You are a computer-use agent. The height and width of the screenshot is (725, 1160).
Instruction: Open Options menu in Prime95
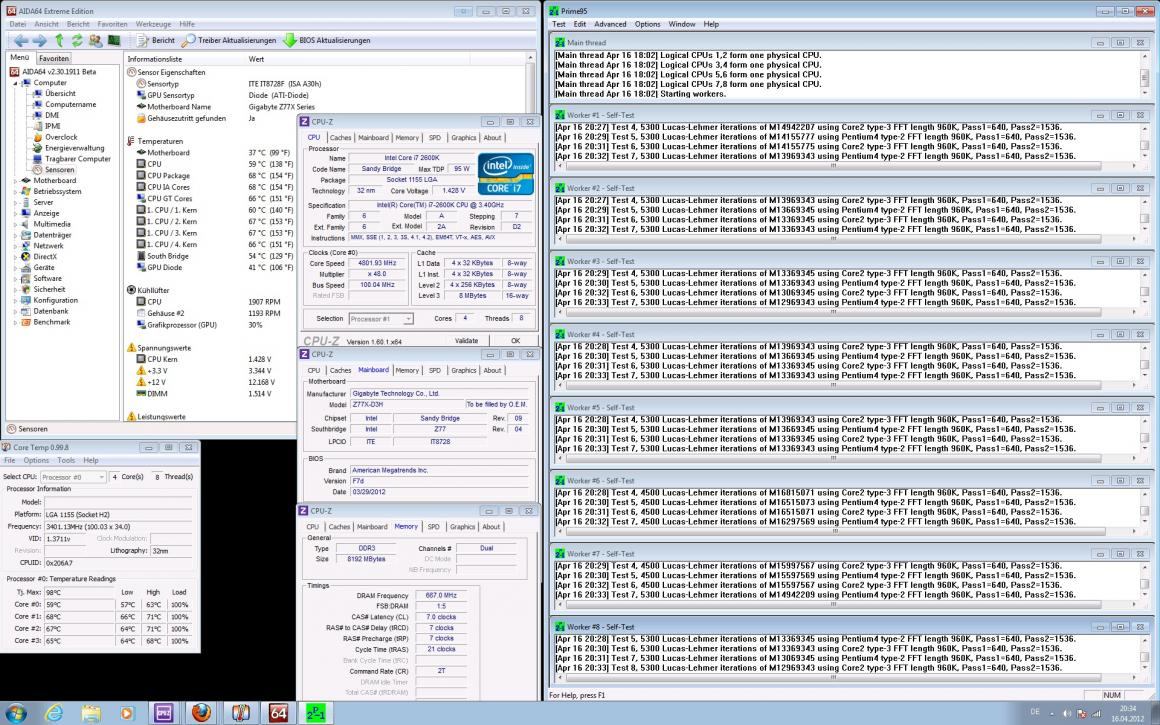(647, 24)
